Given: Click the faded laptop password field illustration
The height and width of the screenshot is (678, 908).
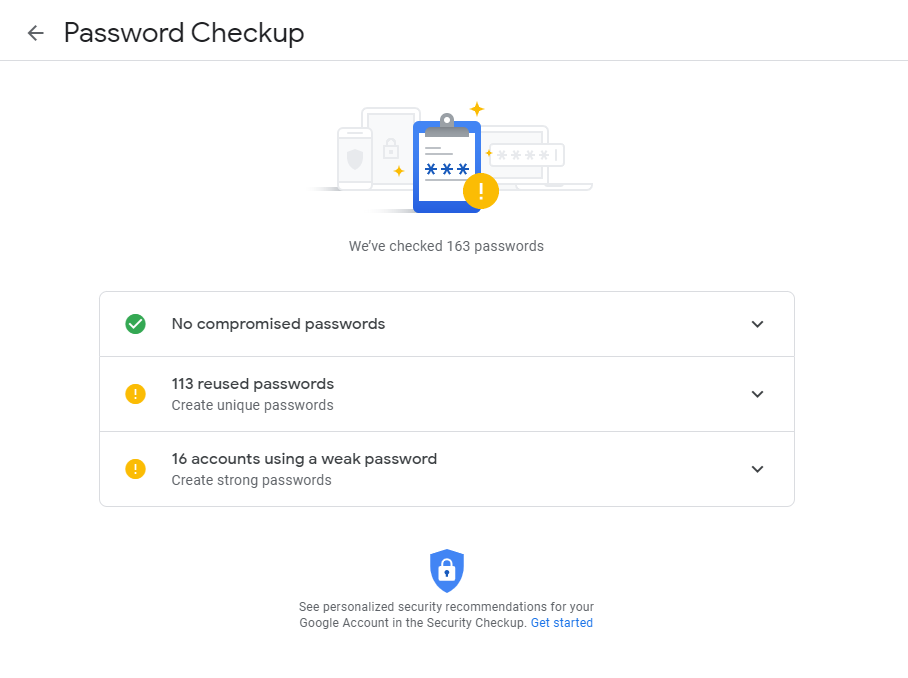Looking at the screenshot, I should (x=536, y=157).
